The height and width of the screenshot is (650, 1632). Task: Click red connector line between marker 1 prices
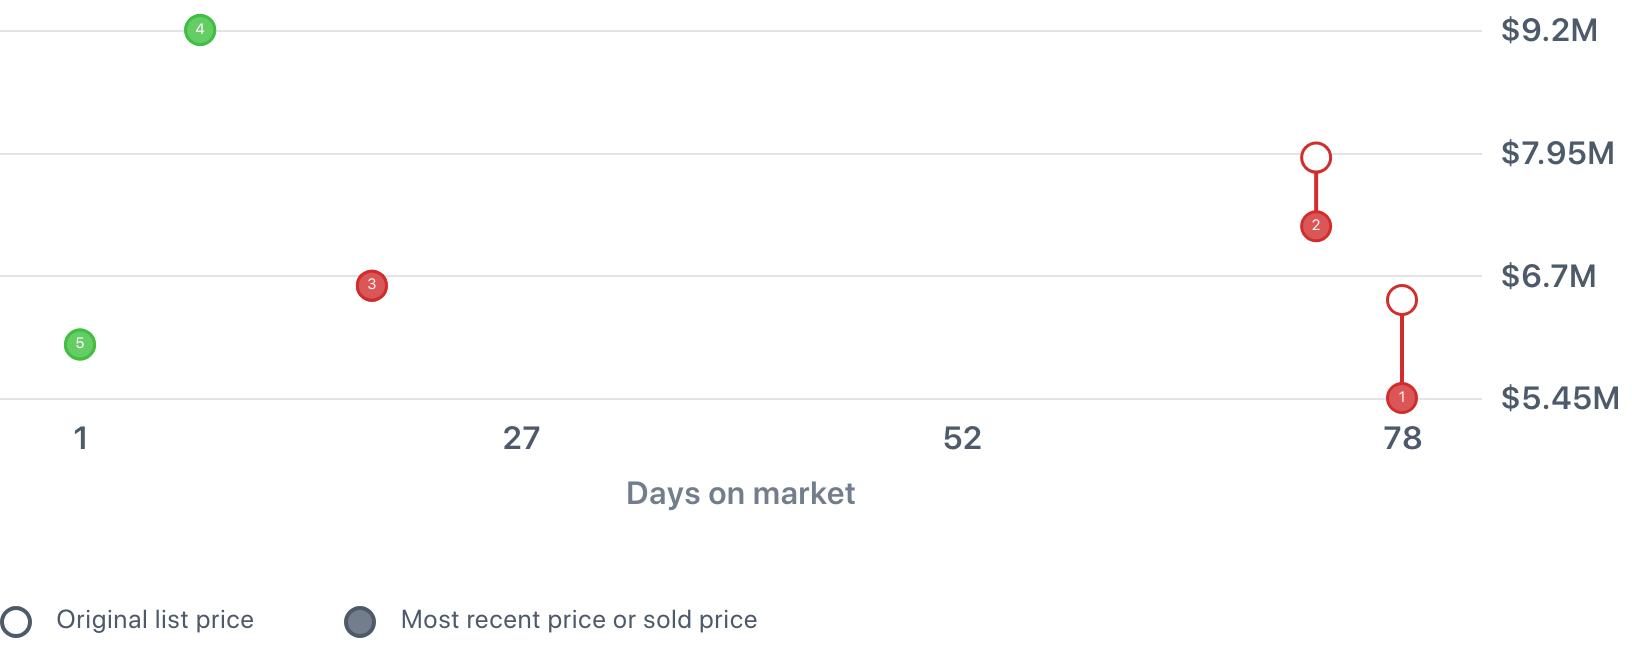pos(1402,348)
